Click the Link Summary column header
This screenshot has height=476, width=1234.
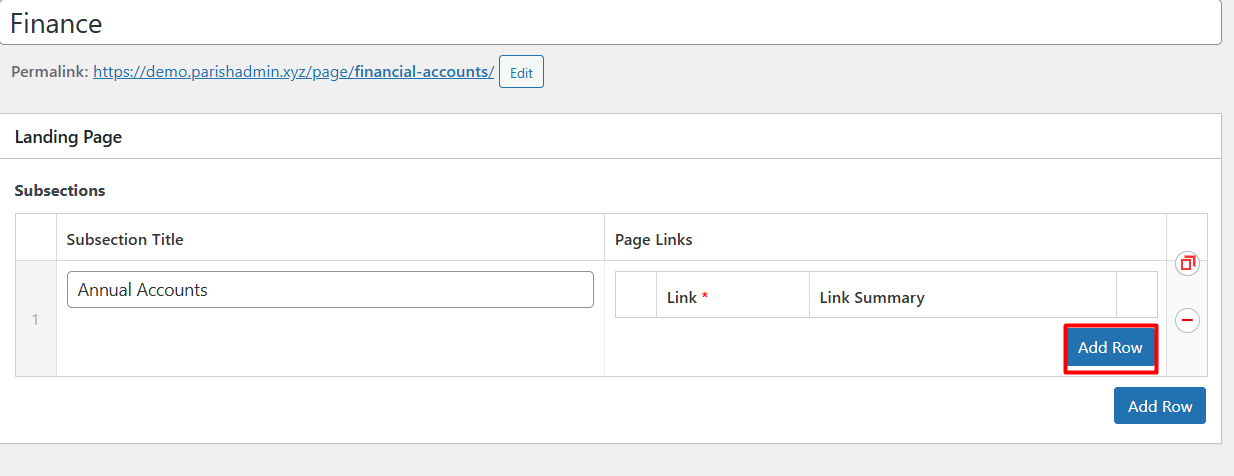tap(872, 297)
